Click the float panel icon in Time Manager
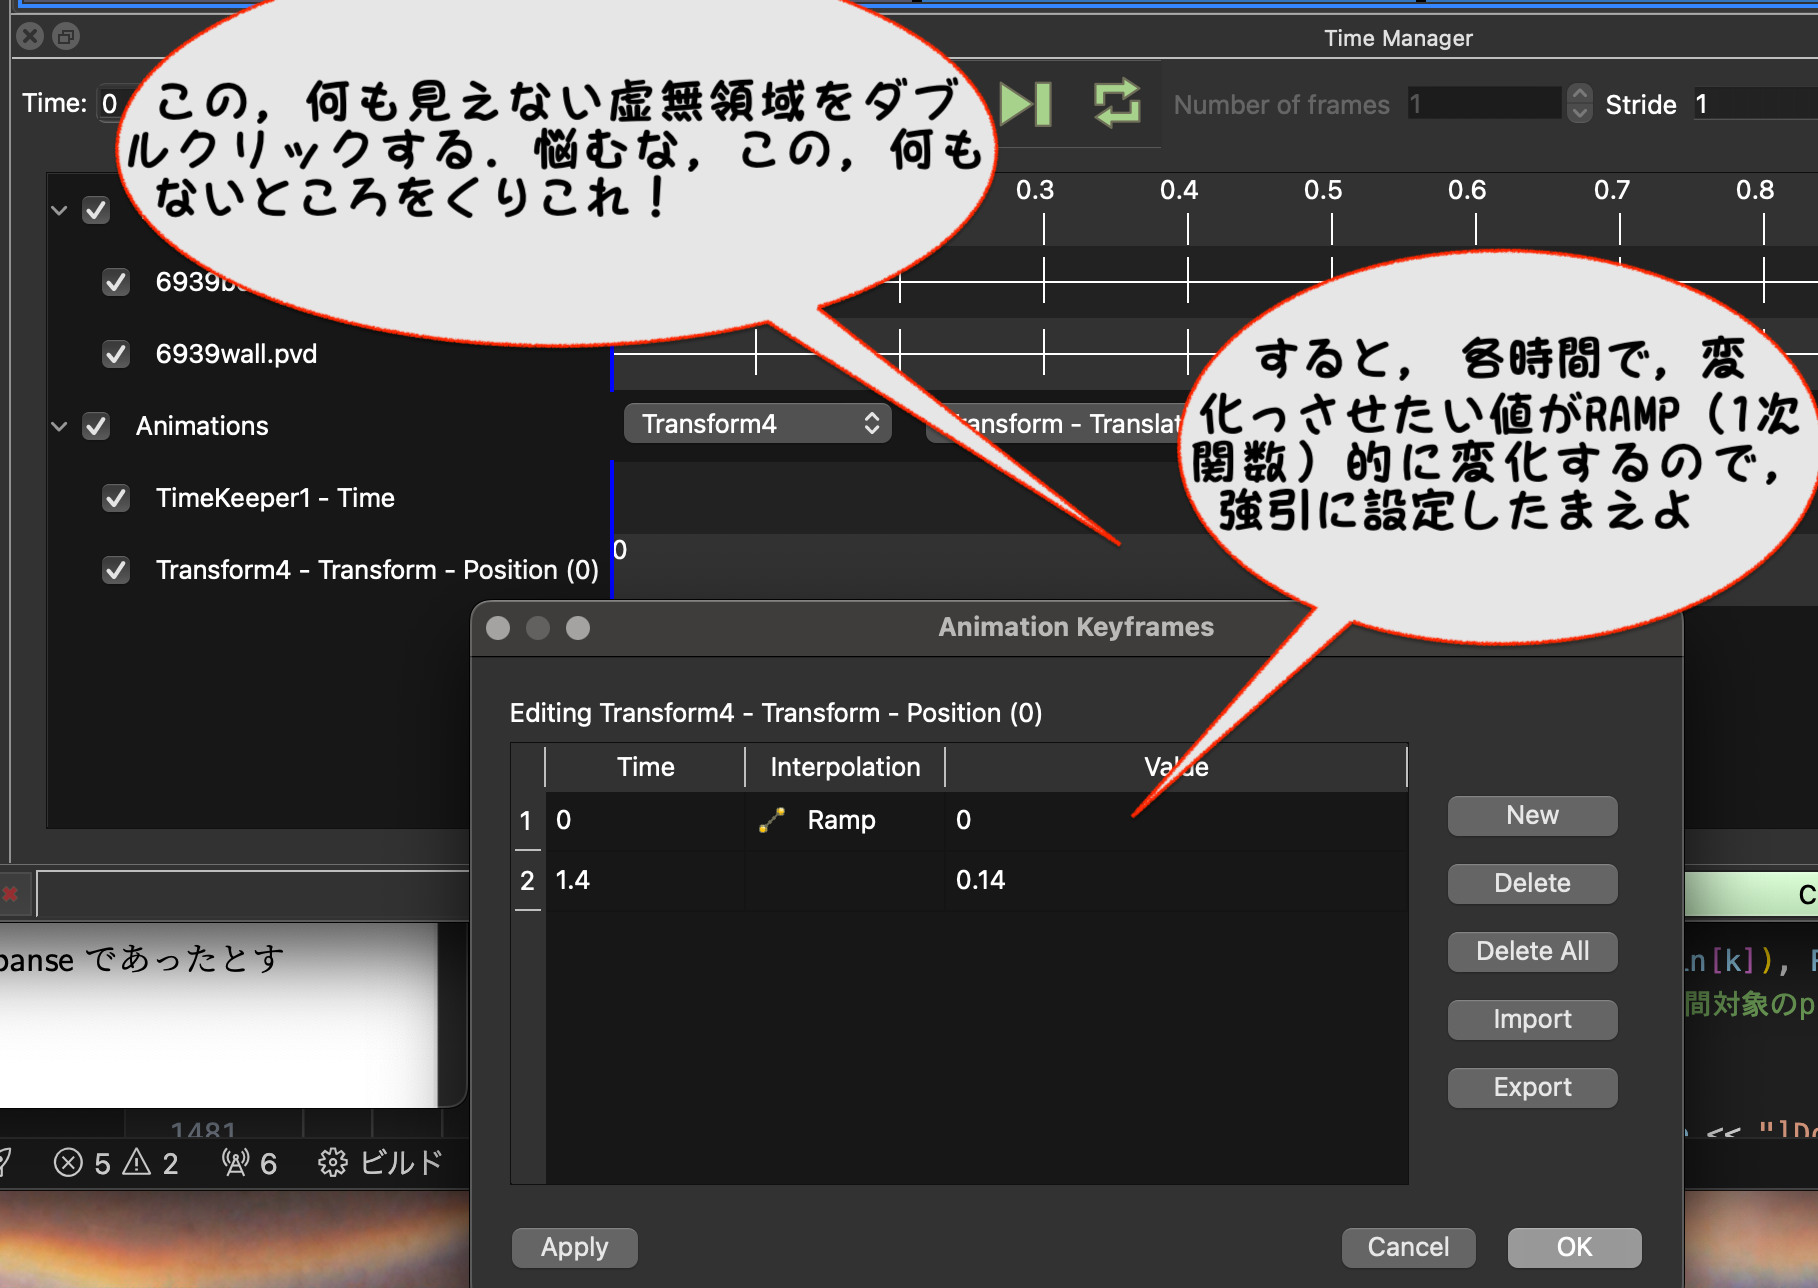The width and height of the screenshot is (1818, 1288). click(66, 37)
